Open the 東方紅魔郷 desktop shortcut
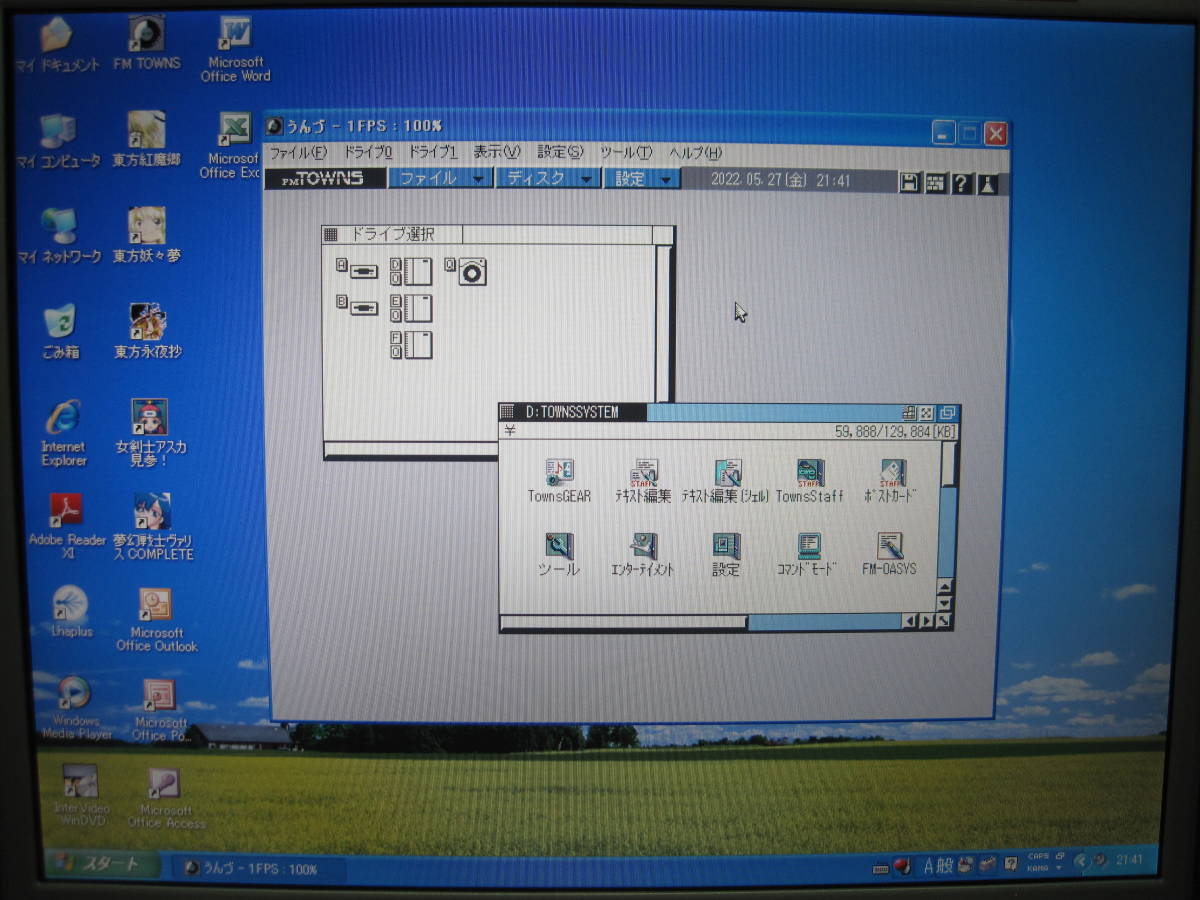 pos(147,138)
